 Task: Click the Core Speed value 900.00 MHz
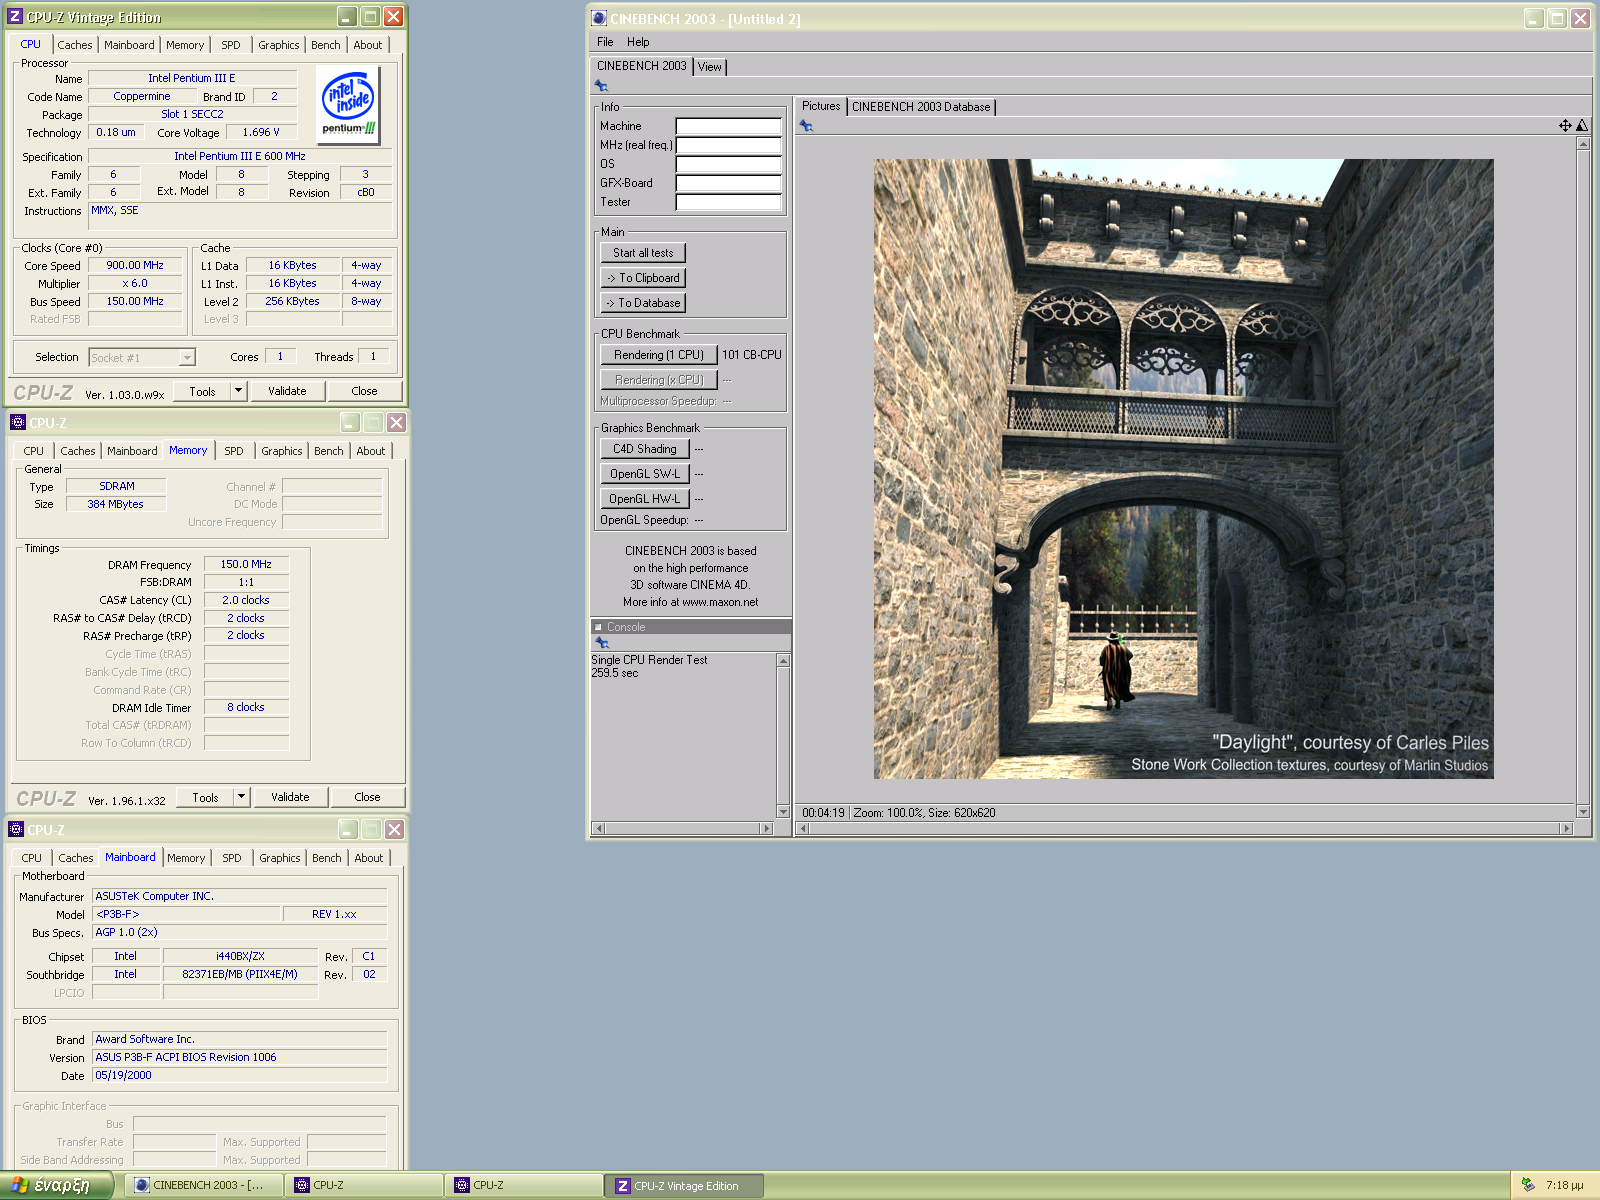[135, 266]
